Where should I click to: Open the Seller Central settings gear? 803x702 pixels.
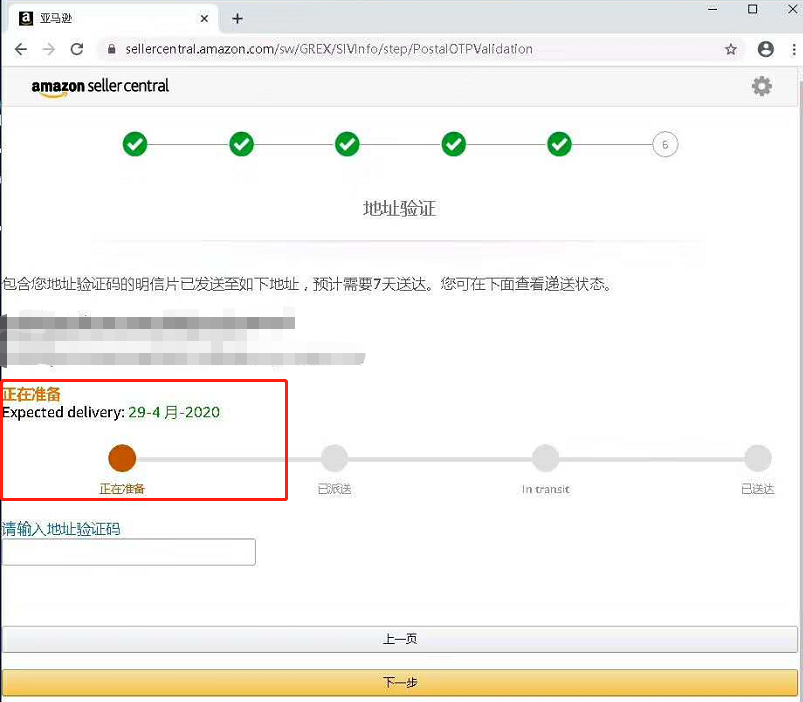click(x=762, y=86)
